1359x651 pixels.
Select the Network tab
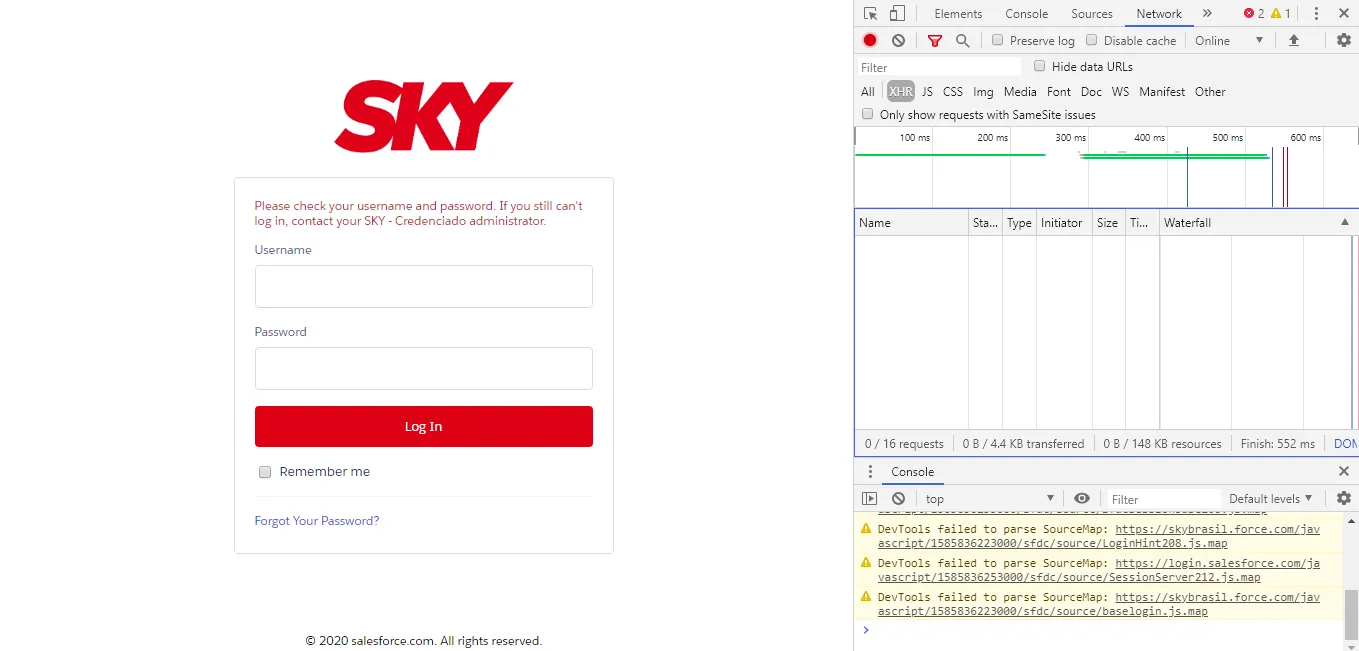pos(1159,14)
